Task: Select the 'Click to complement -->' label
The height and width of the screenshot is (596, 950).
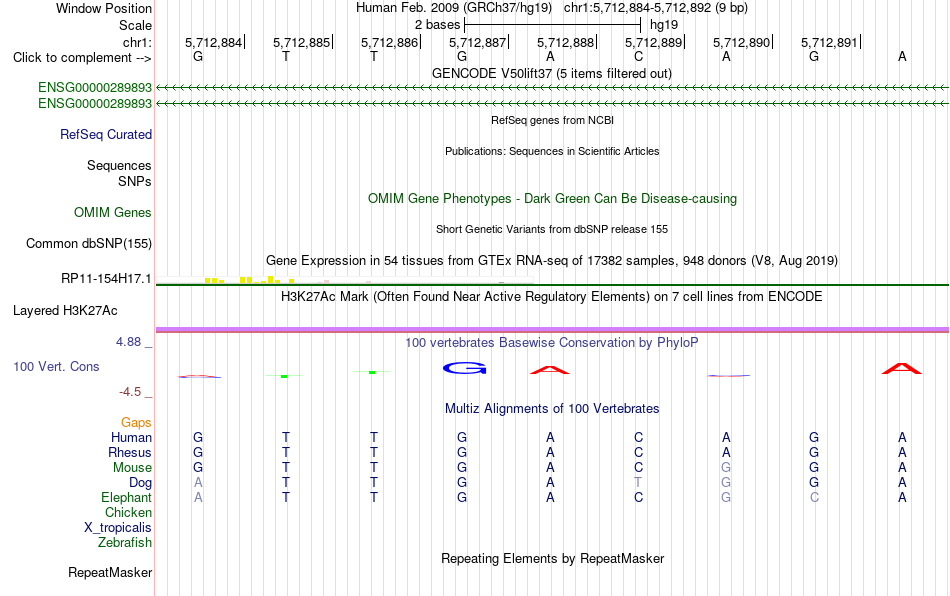Action: tap(82, 58)
